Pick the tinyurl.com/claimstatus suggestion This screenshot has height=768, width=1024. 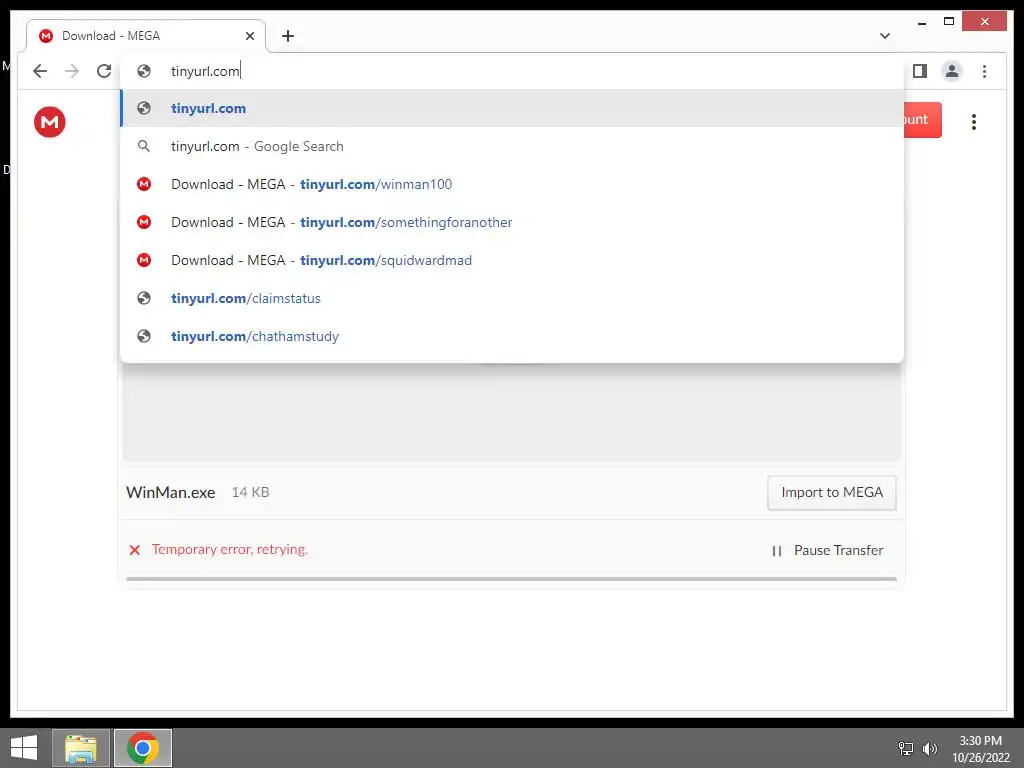[512, 298]
